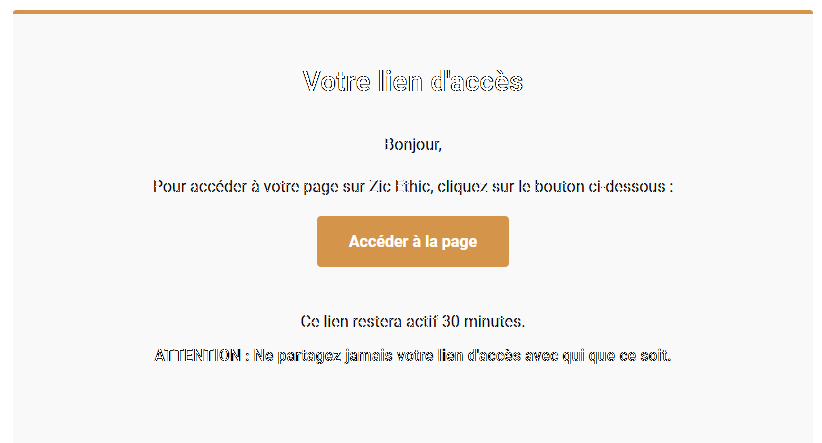Click the phrase "Ce lien restera actif"
Image resolution: width=822 pixels, height=443 pixels.
pos(369,322)
